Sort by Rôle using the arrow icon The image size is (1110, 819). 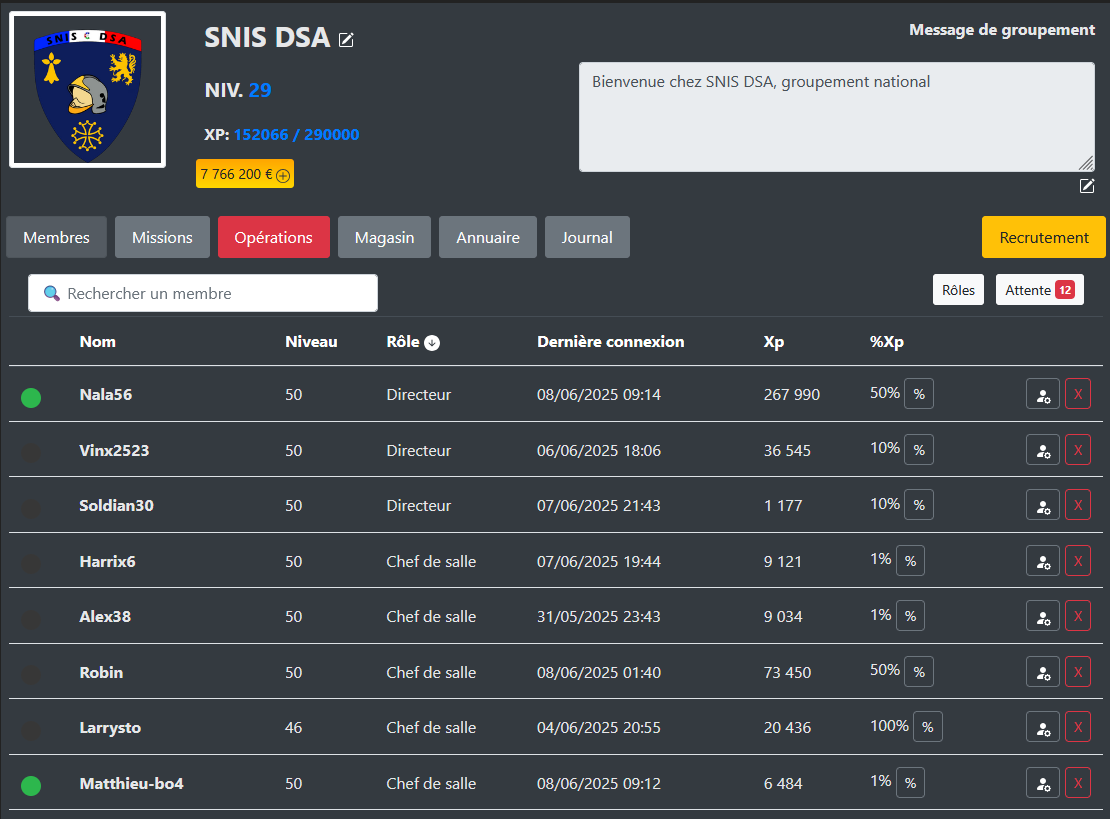(x=432, y=343)
